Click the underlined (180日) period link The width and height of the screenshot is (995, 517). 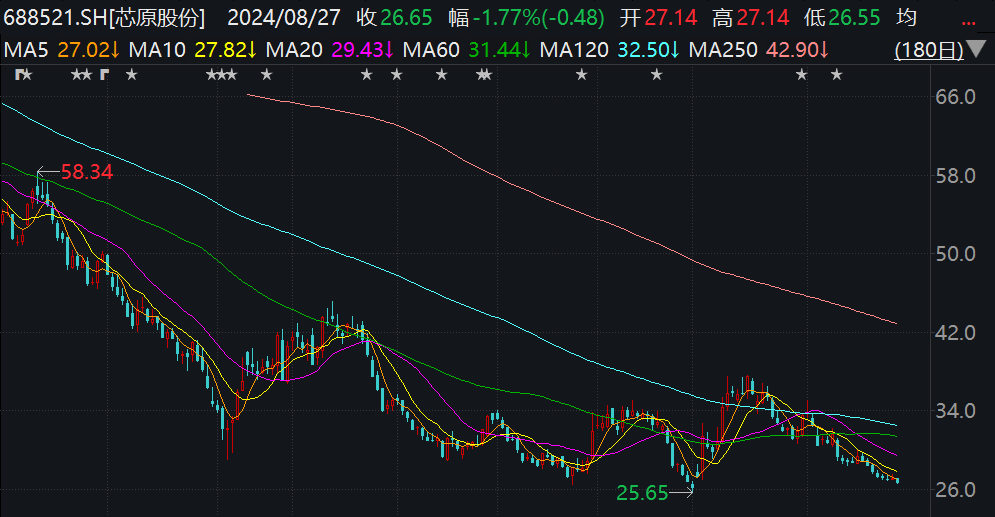929,50
